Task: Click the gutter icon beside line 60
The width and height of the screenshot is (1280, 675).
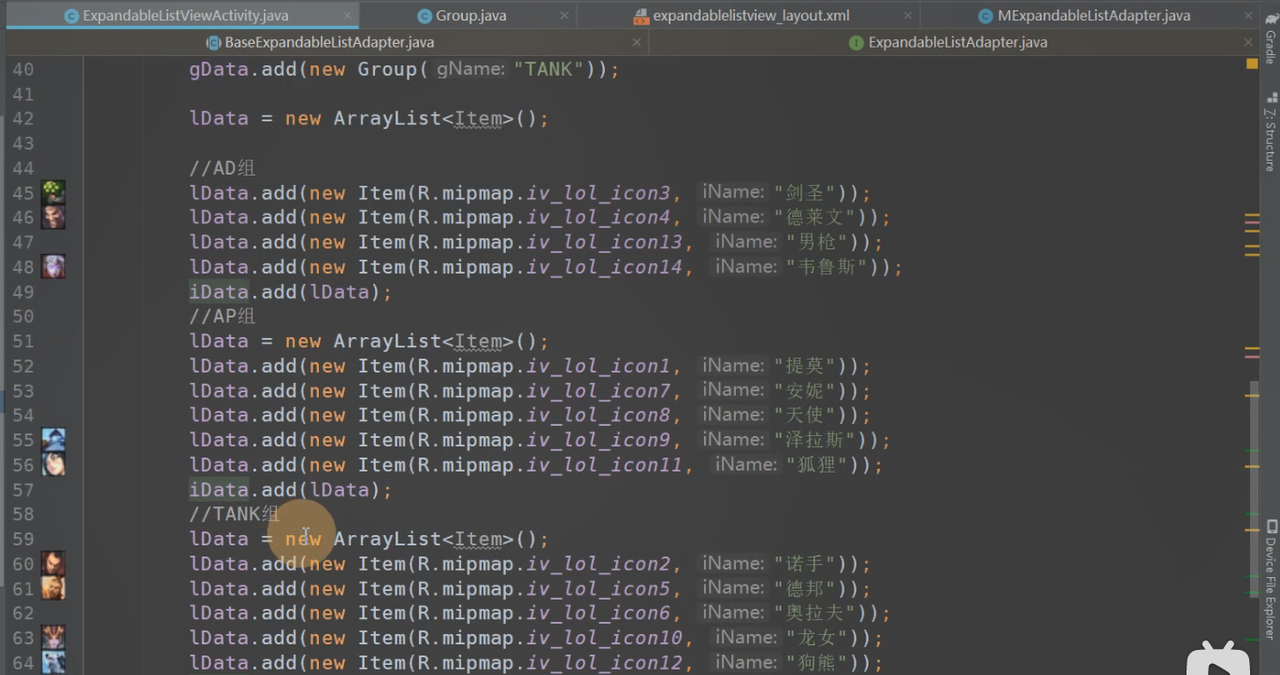Action: pyautogui.click(x=53, y=564)
